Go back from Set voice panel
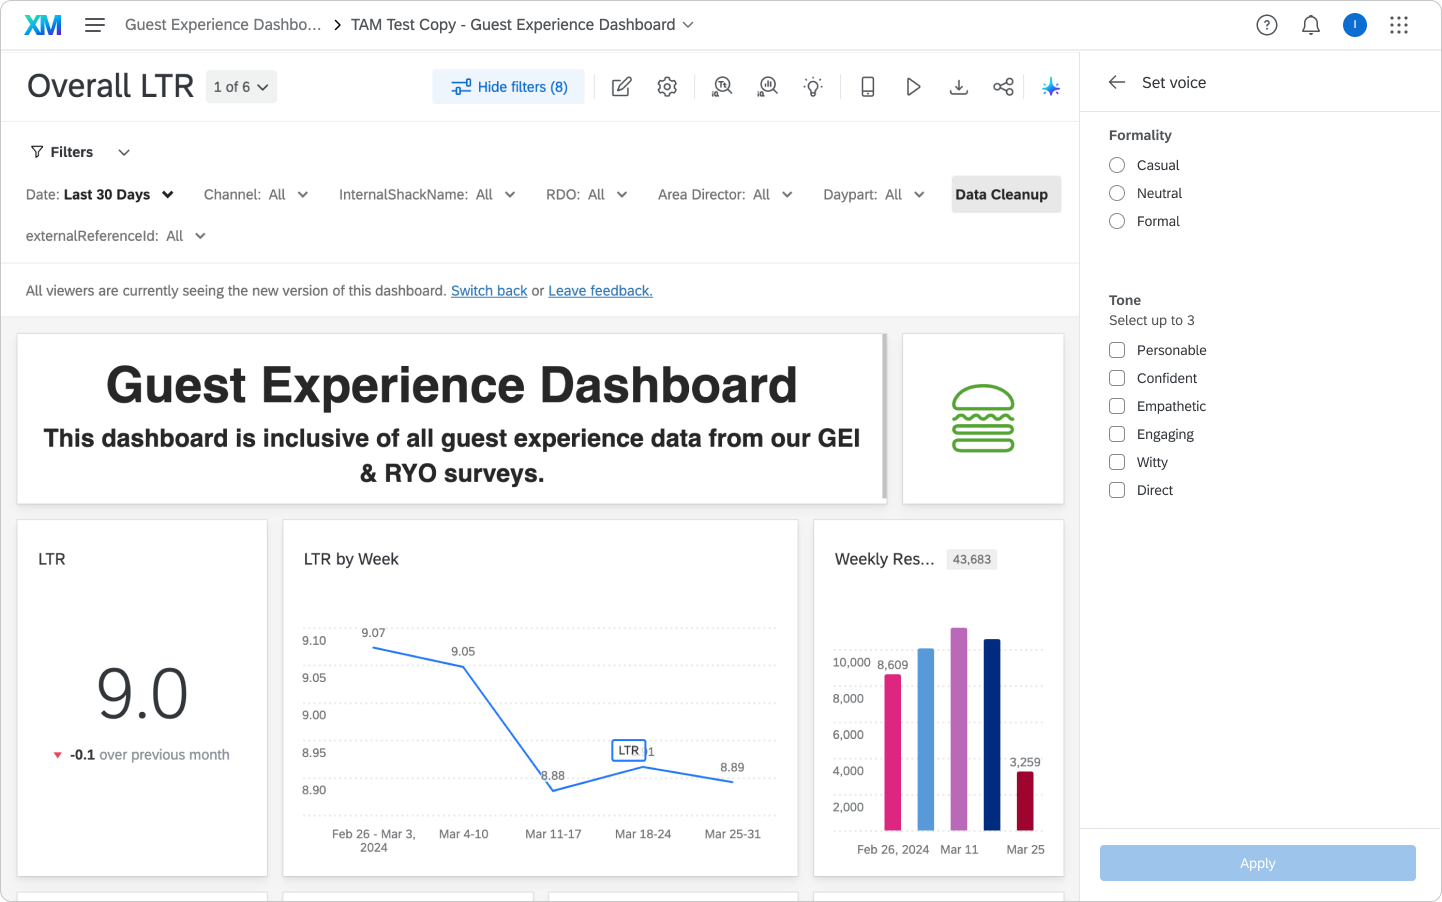 (1117, 82)
